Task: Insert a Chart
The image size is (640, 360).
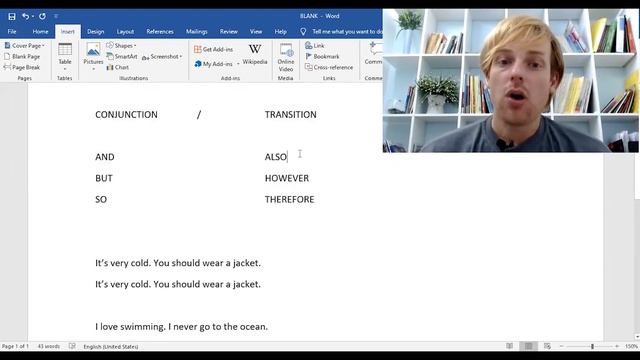Action: pos(118,67)
